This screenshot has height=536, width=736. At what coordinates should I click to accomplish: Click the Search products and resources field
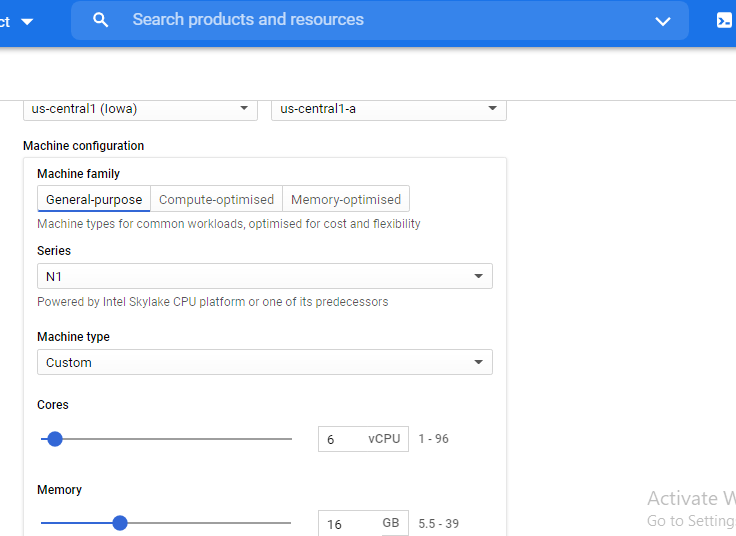click(x=380, y=20)
